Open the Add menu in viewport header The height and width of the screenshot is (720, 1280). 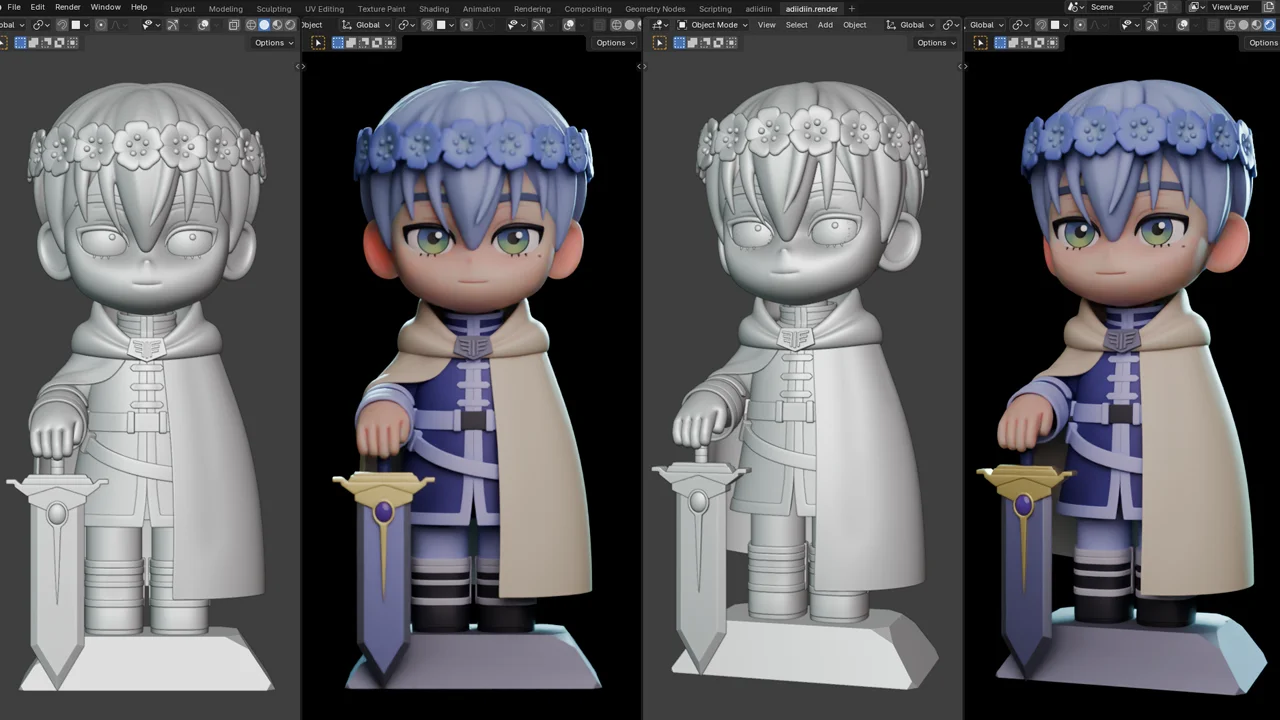coord(825,25)
